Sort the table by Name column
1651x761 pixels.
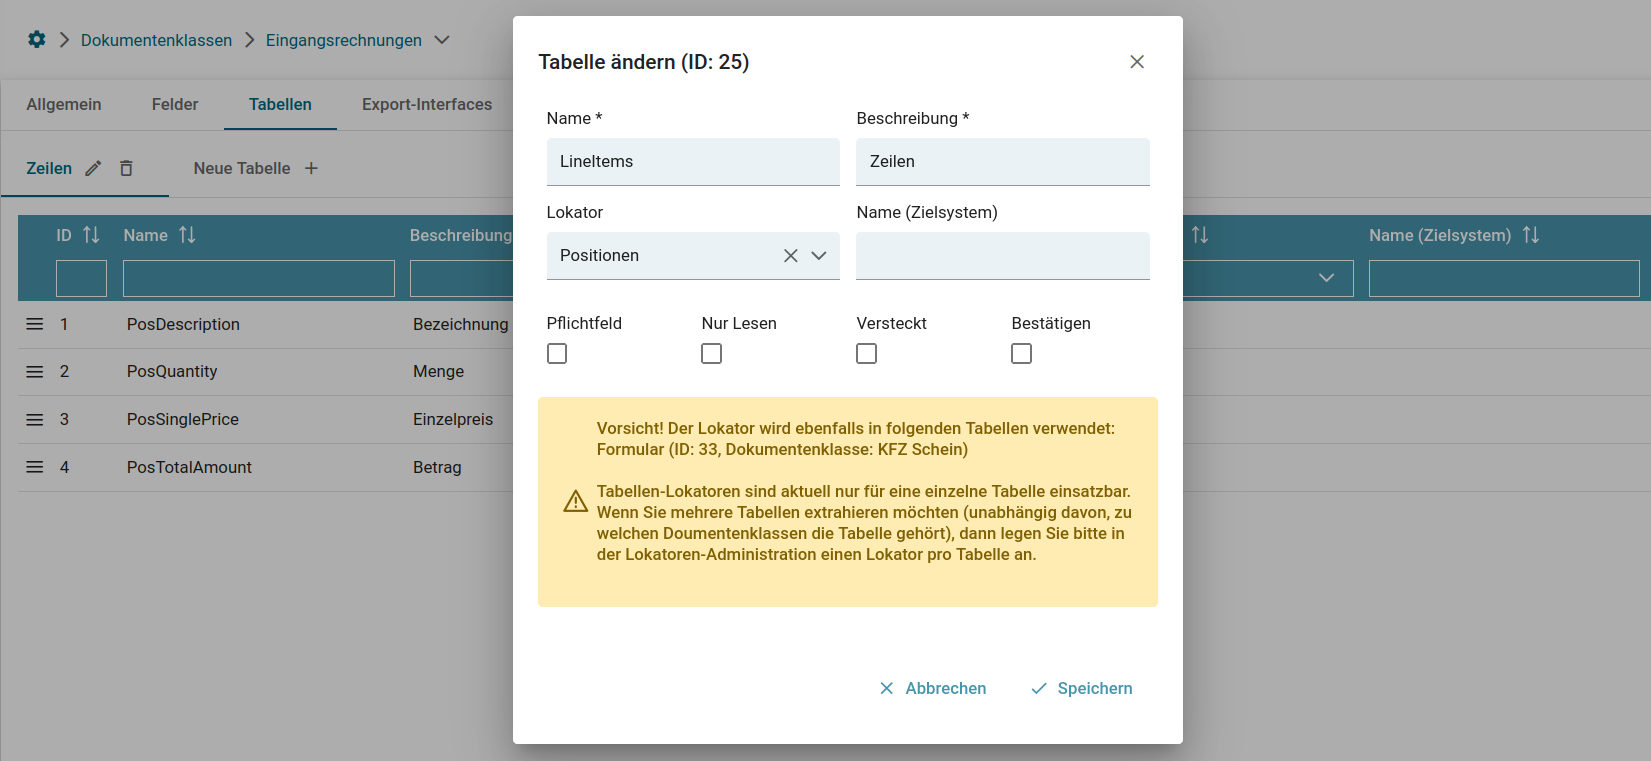[187, 235]
